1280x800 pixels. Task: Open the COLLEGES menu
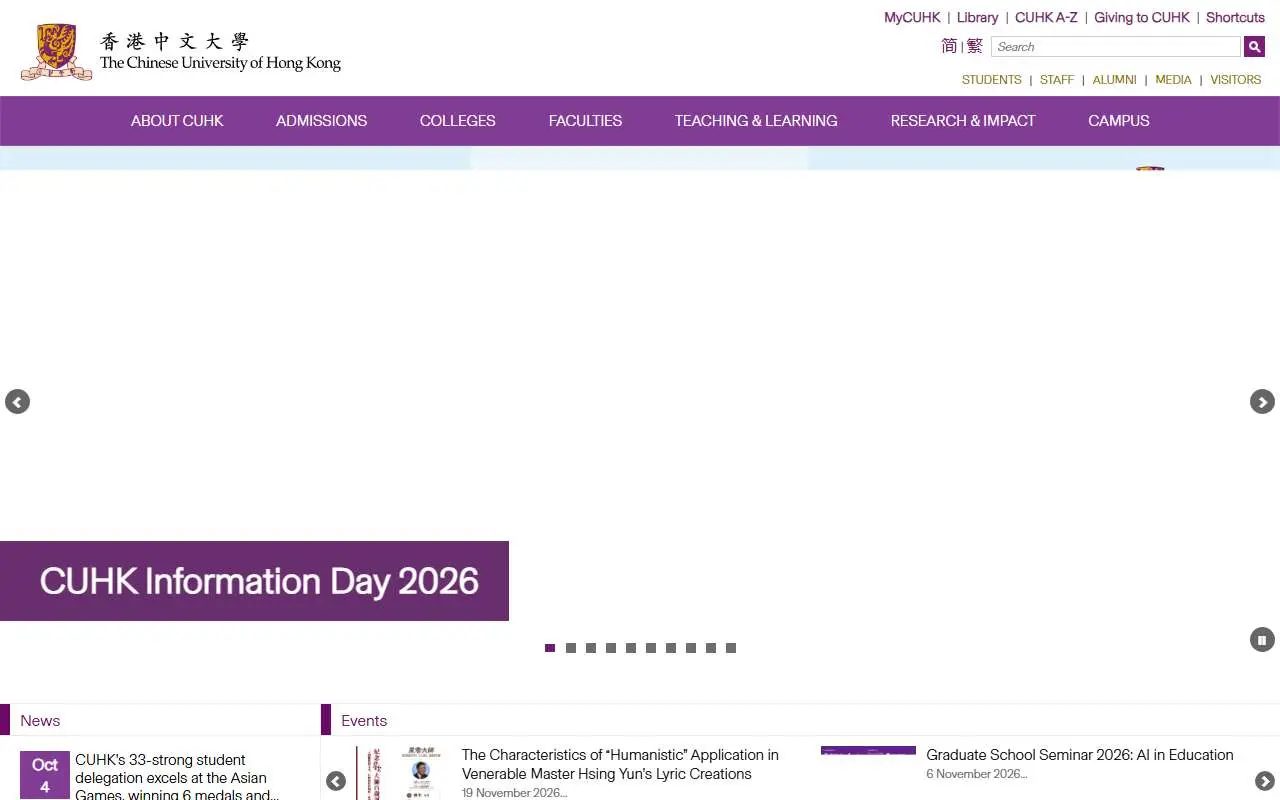click(457, 121)
